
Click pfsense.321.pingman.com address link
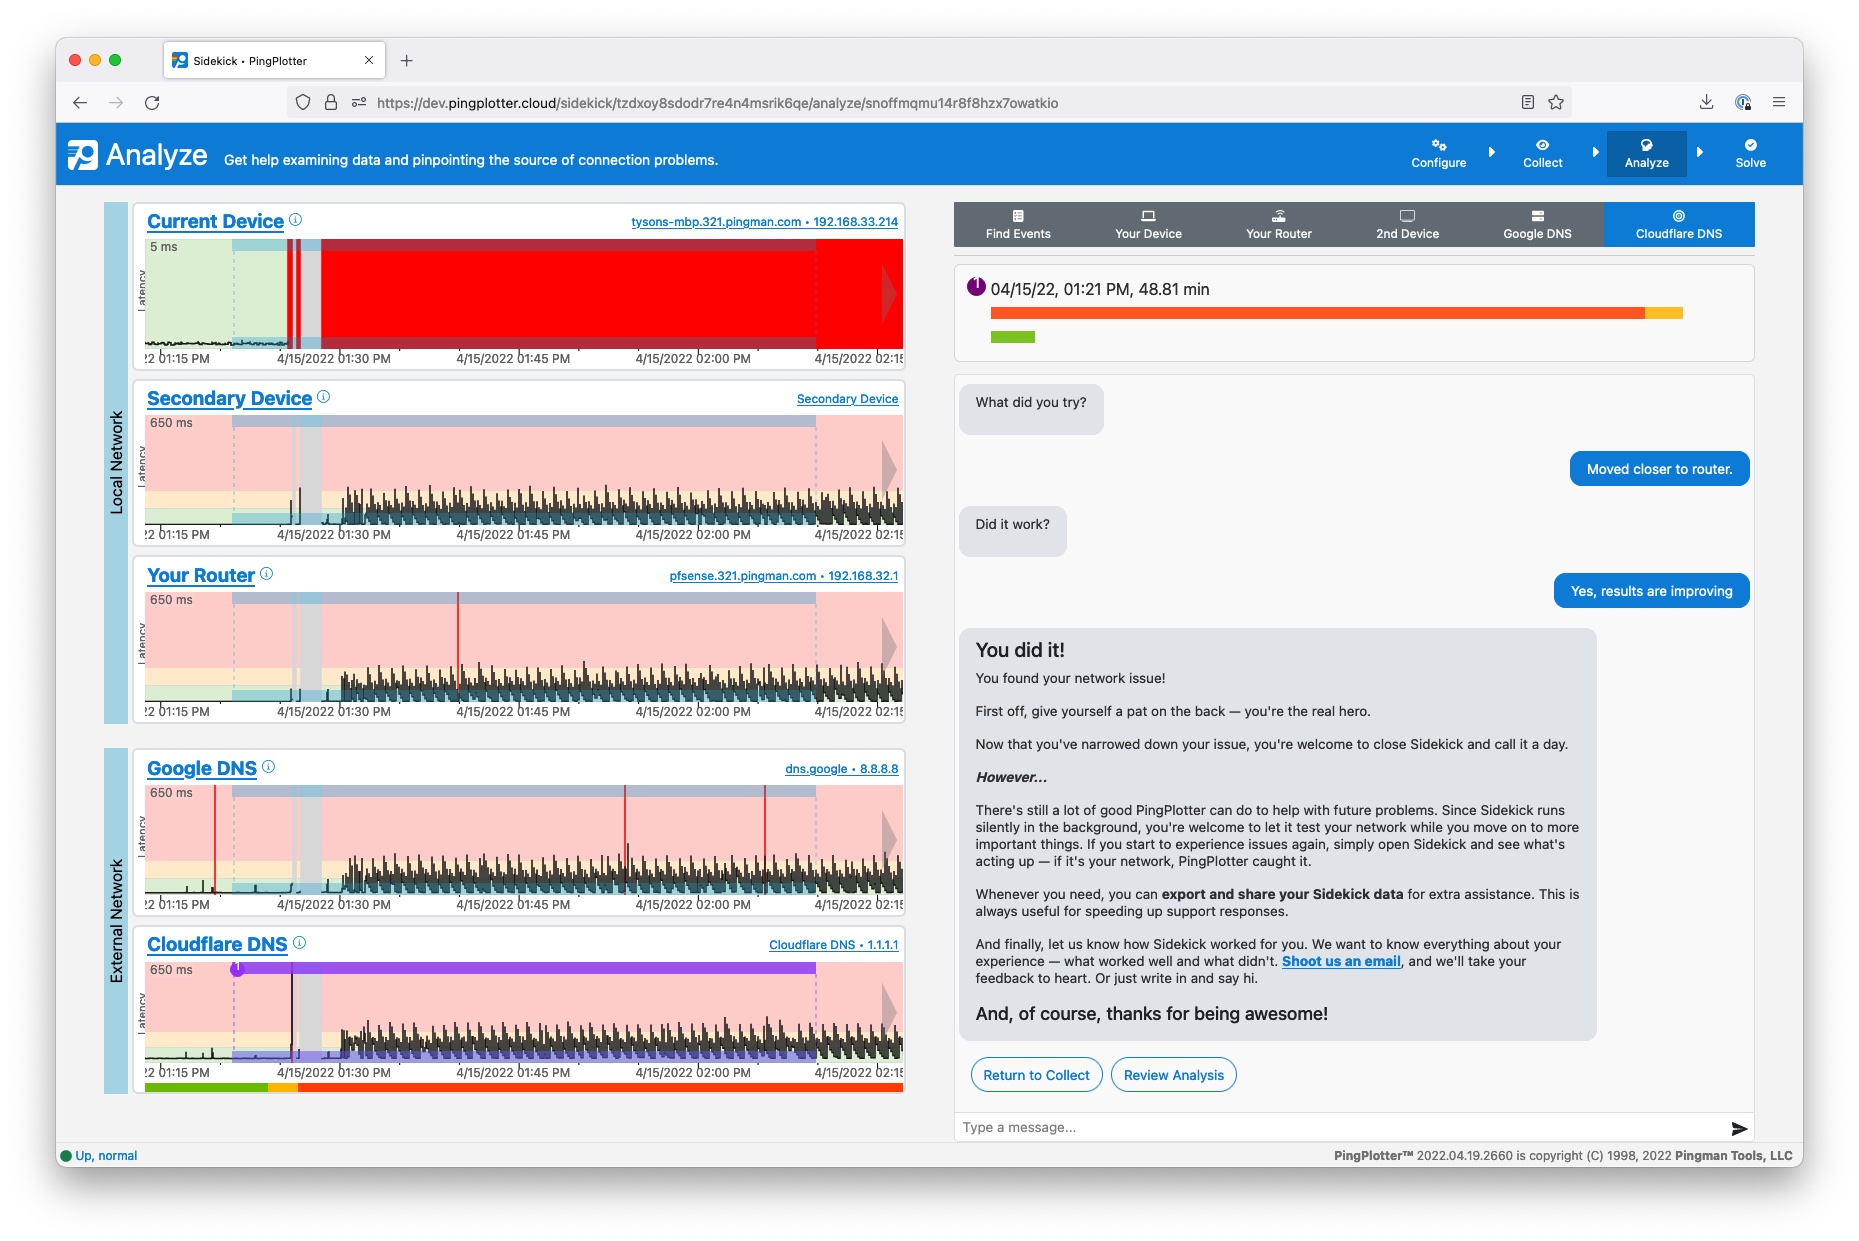click(783, 576)
